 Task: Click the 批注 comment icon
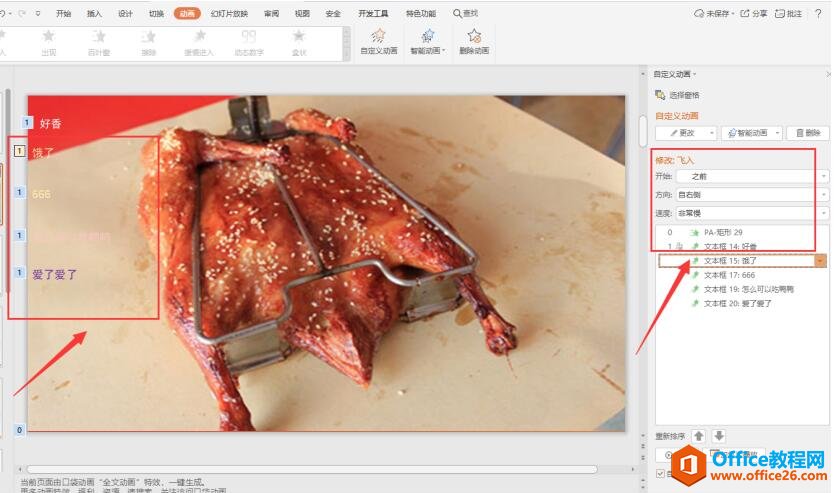(x=789, y=14)
